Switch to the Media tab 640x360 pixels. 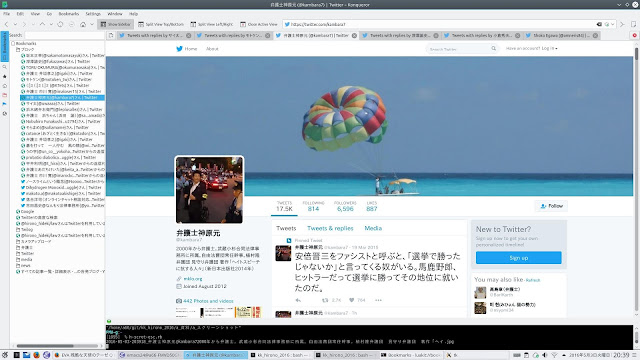click(x=373, y=228)
